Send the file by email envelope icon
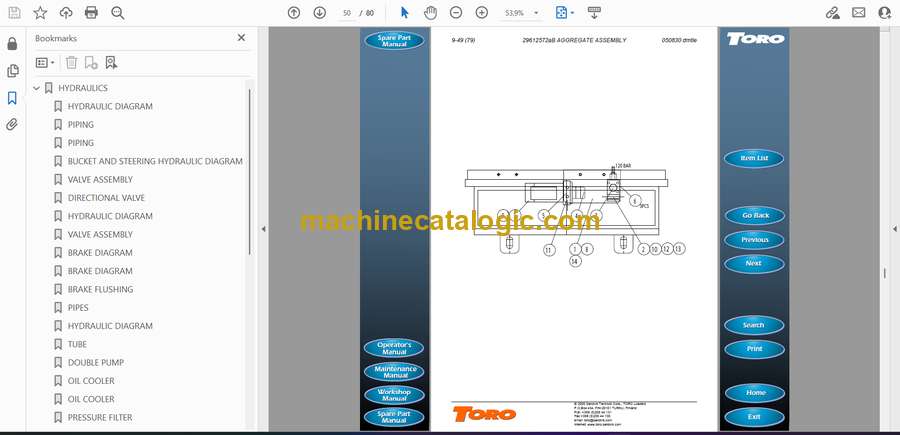 pos(859,13)
